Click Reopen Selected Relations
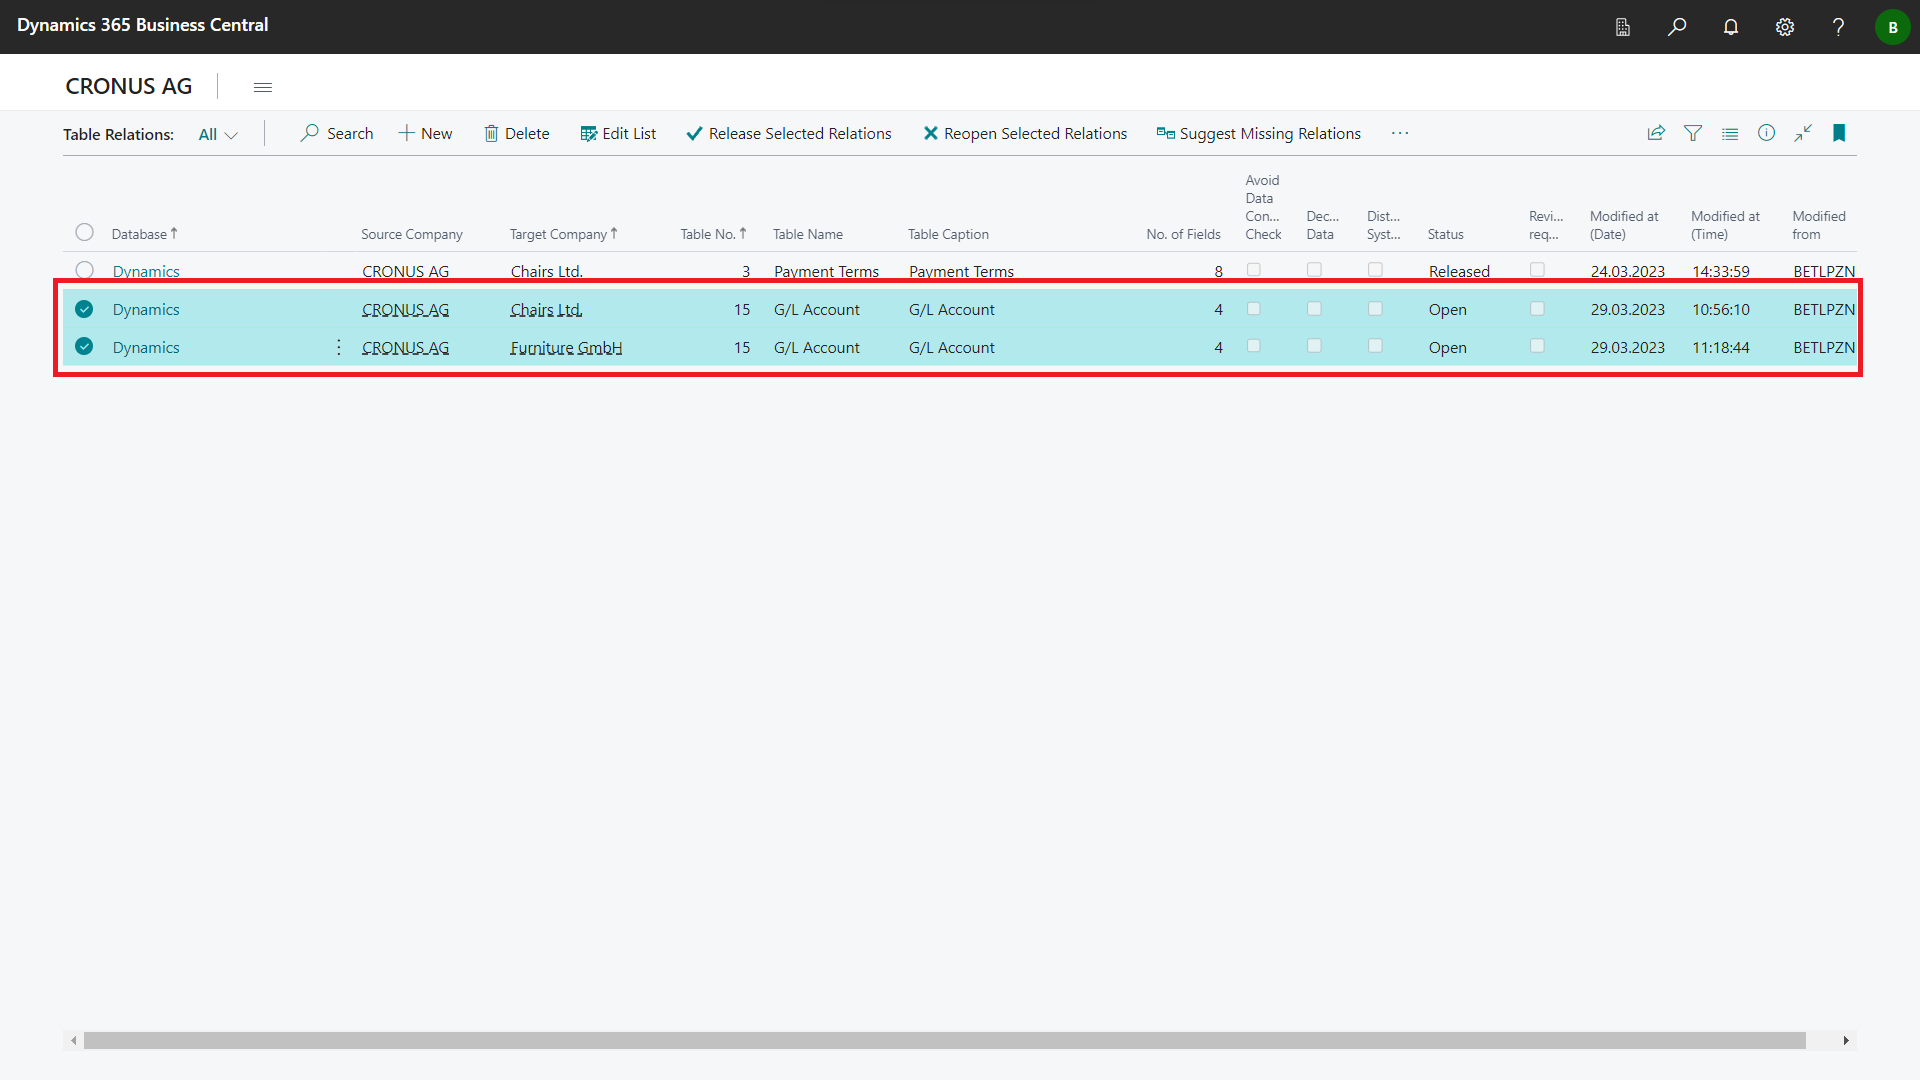Image resolution: width=1920 pixels, height=1080 pixels. click(x=1025, y=133)
